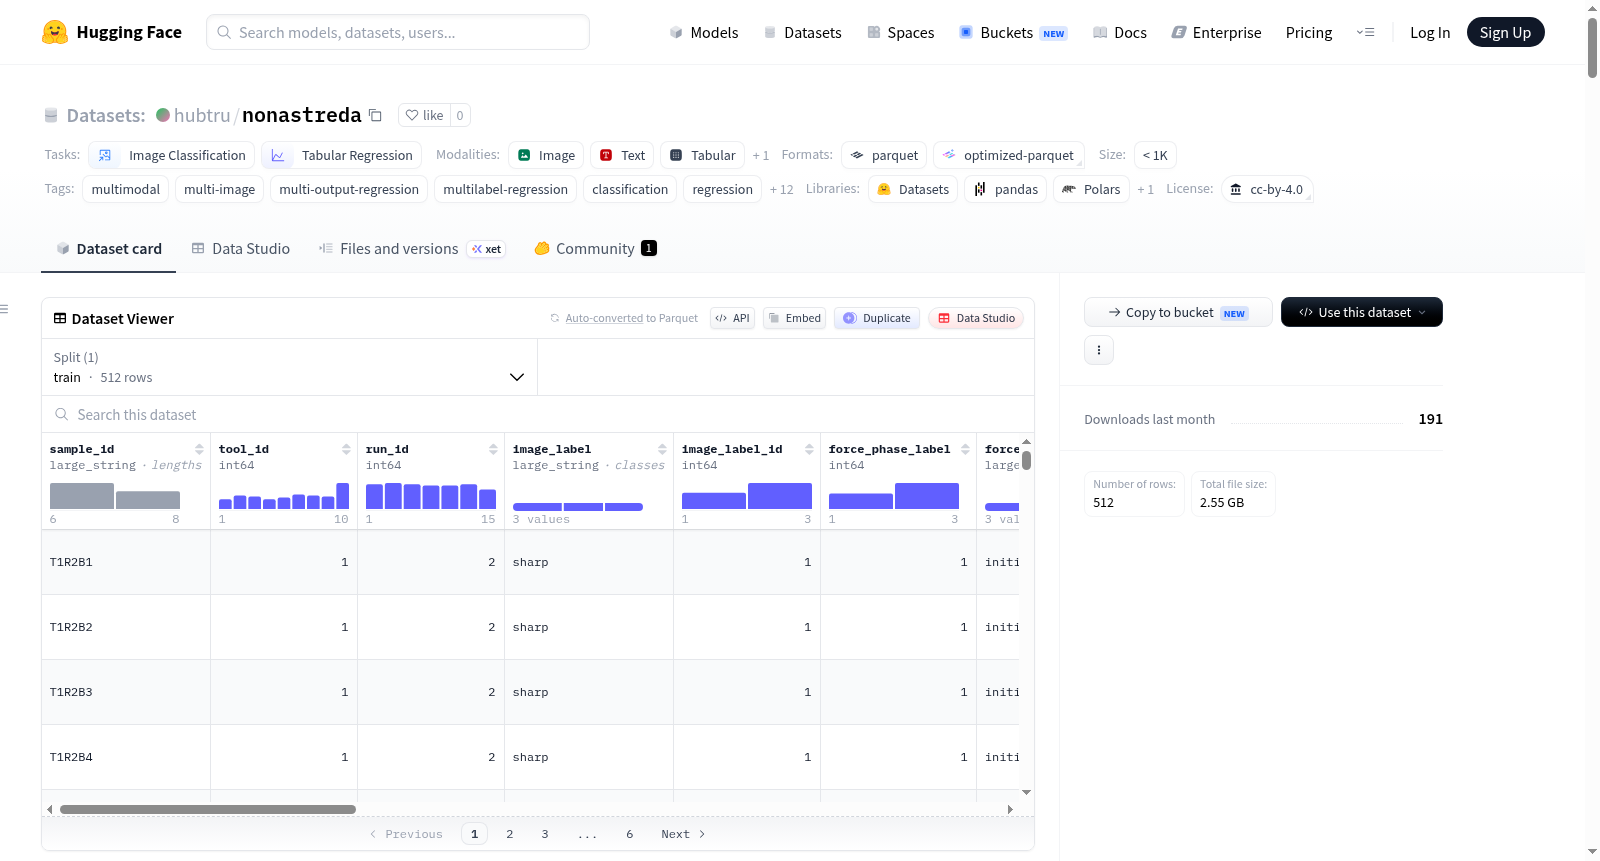
Task: Select the optimized-parquet format tag
Action: (1009, 155)
